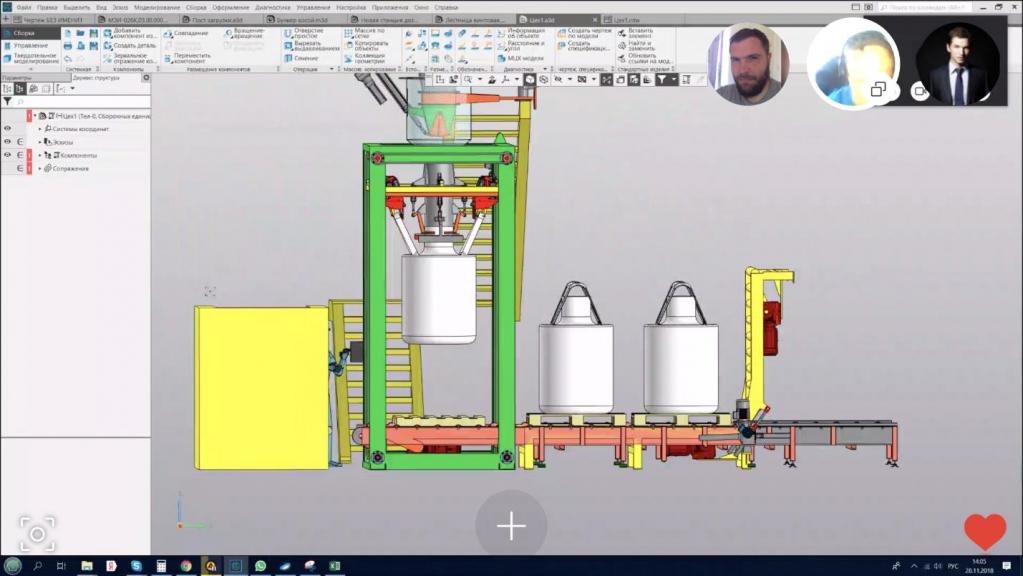Click the funnel filter icon in the view toolbar

[x=662, y=80]
